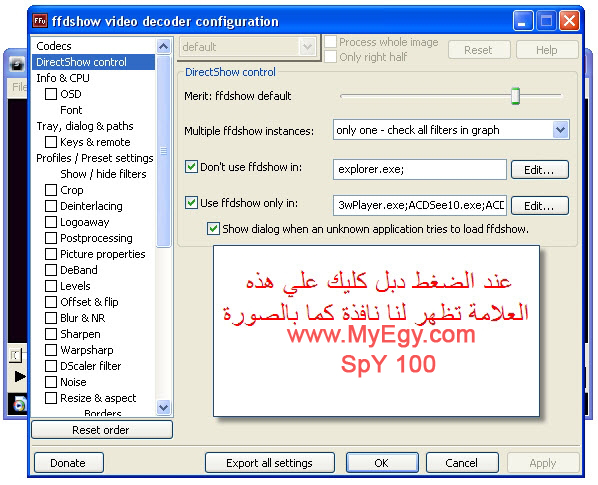
Task: Click the camera icon behind the dialog
Action: [x=17, y=64]
